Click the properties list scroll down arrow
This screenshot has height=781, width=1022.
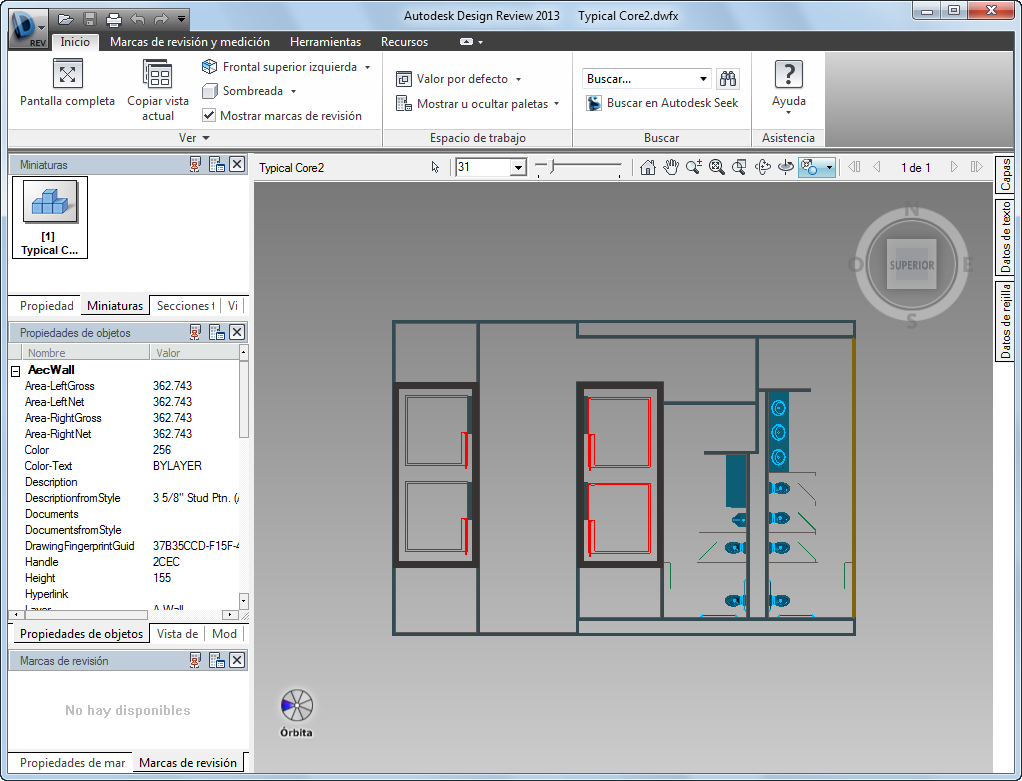(x=244, y=601)
